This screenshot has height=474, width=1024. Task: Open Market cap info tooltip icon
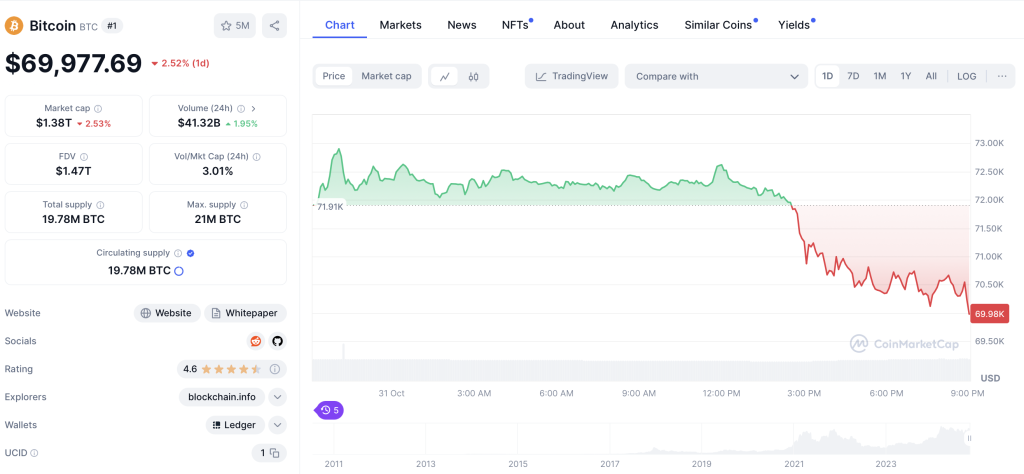pos(98,108)
